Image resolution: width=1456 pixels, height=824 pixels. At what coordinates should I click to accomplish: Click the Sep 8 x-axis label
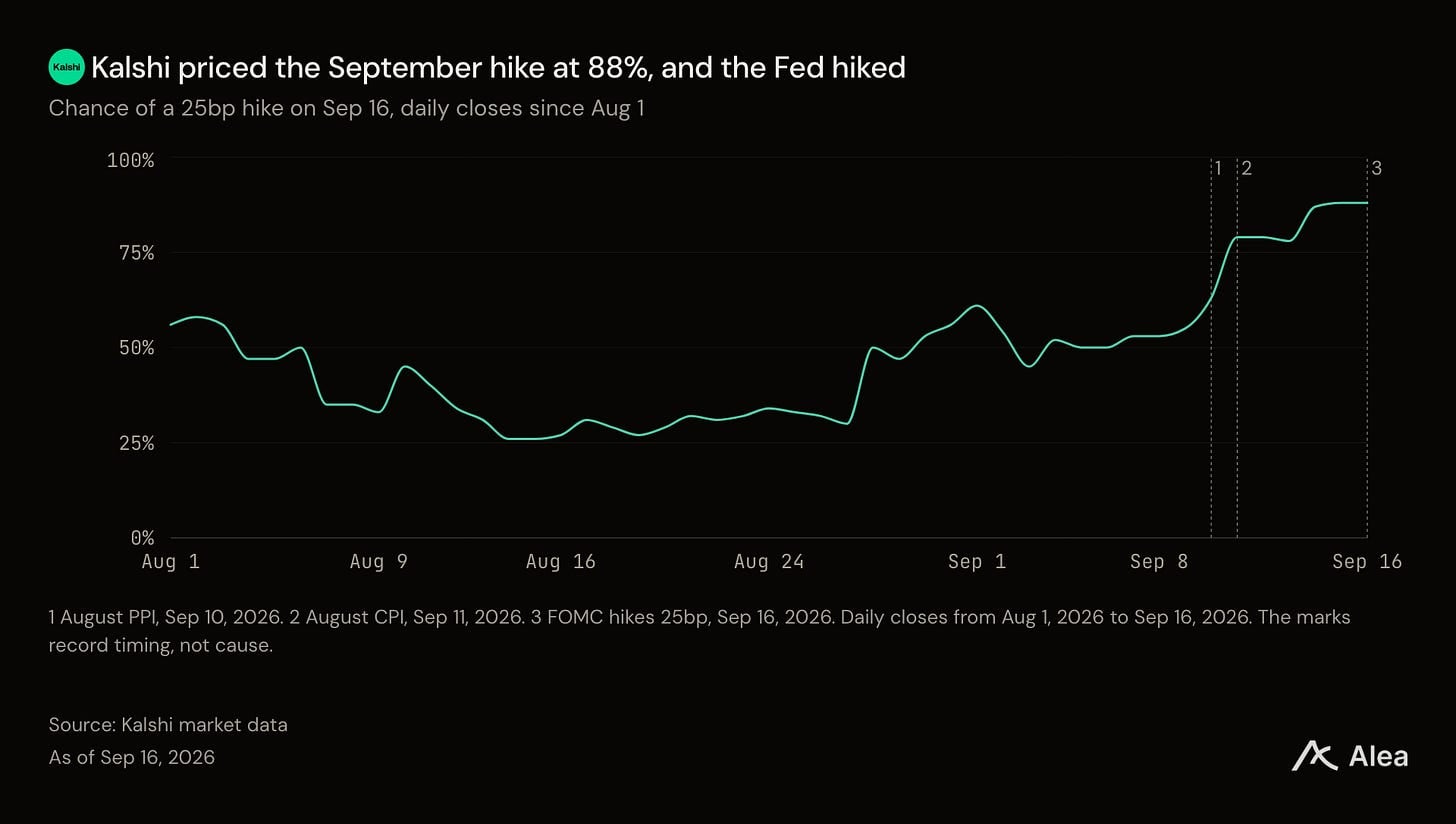tap(1159, 562)
